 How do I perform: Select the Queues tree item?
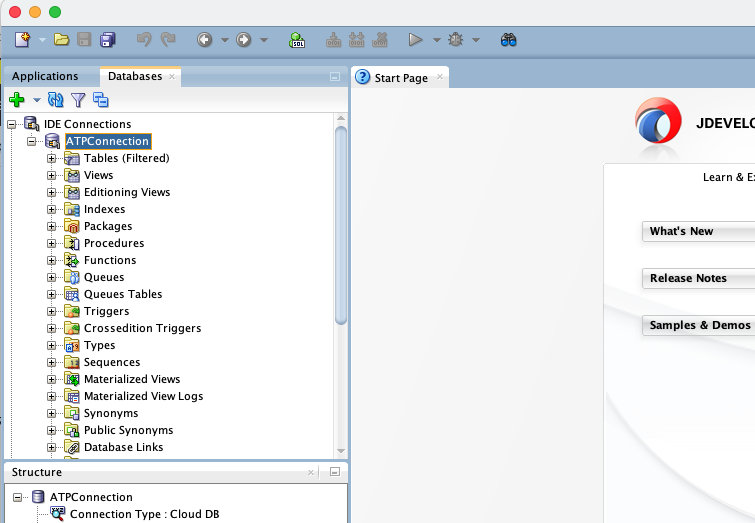pos(104,277)
